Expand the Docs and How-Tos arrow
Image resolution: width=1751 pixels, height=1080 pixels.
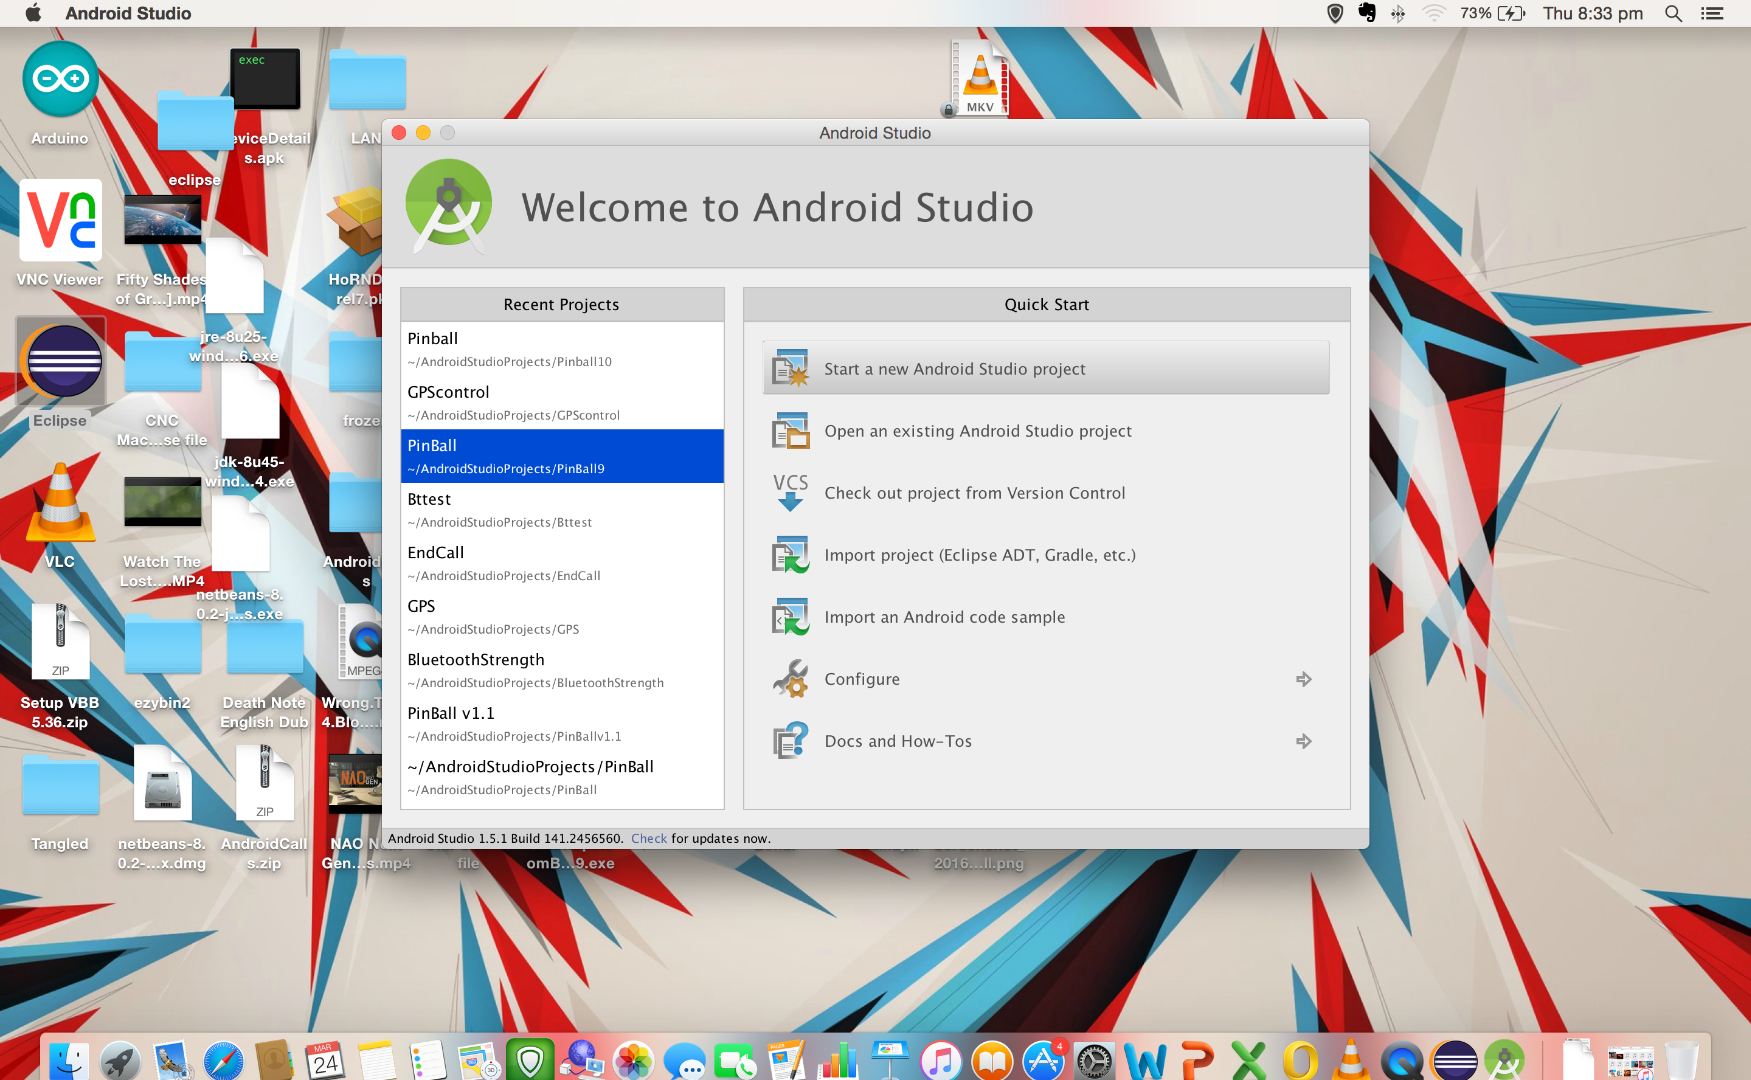pyautogui.click(x=1303, y=741)
